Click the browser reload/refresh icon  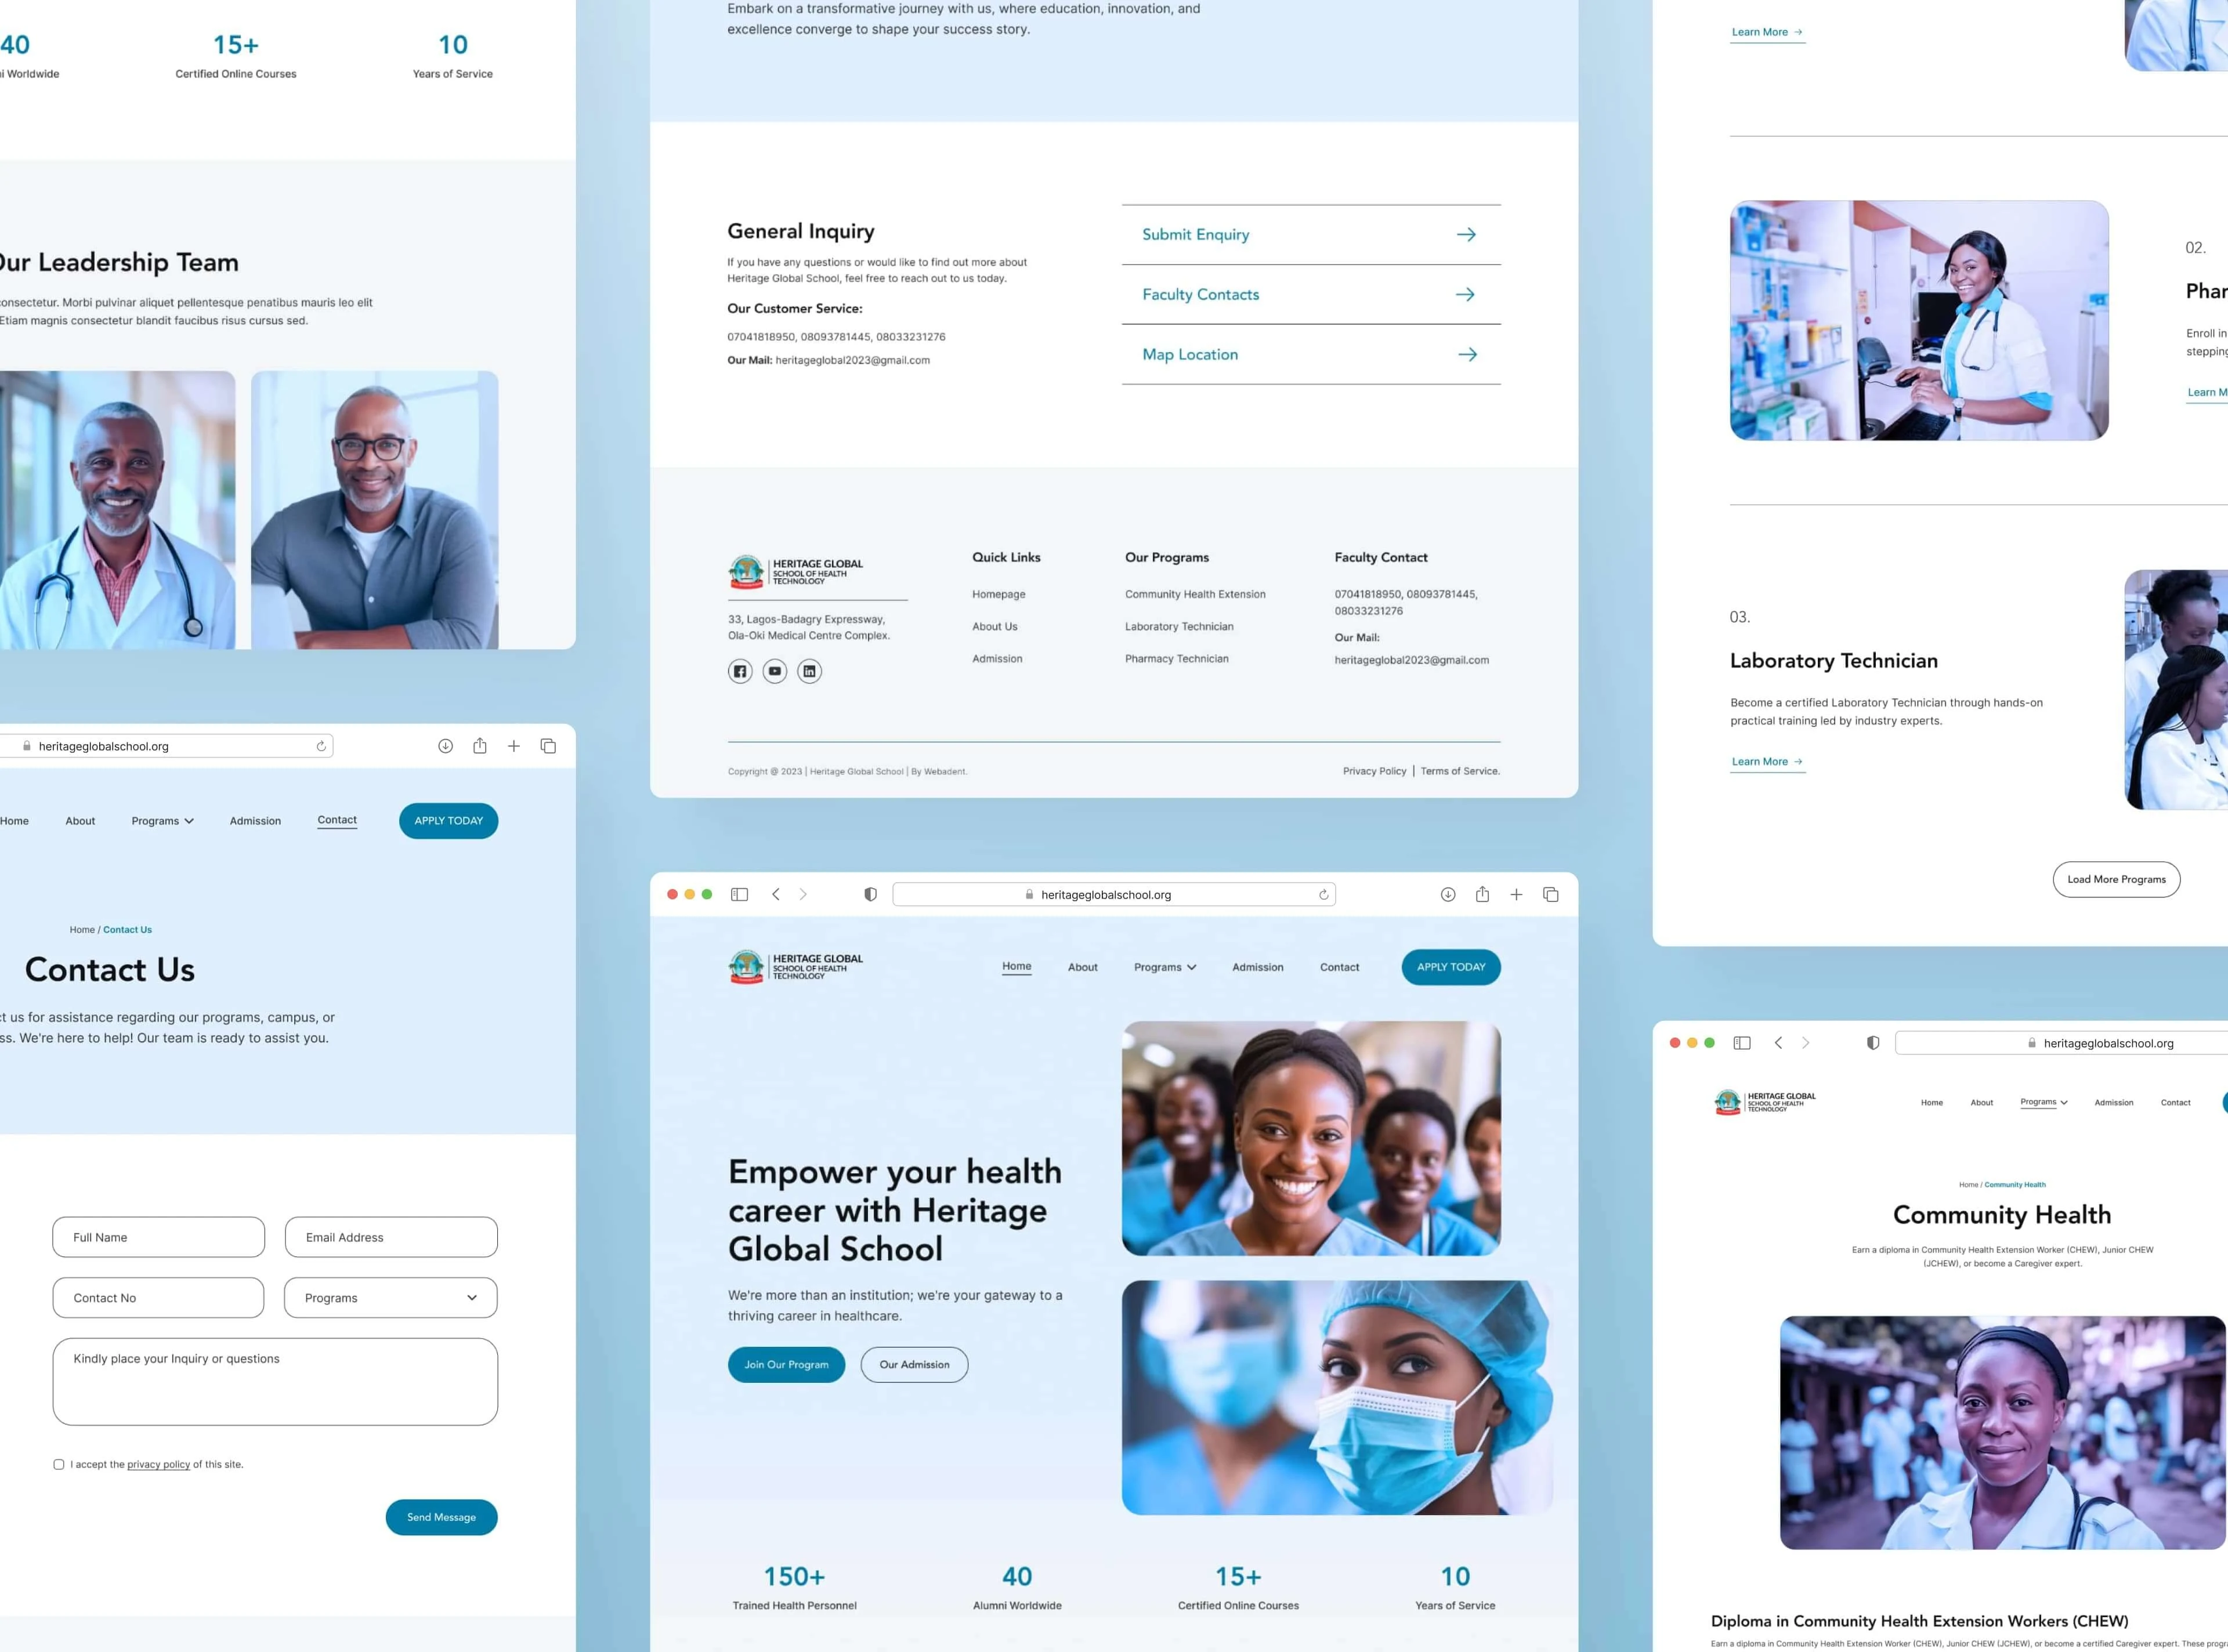(x=1322, y=894)
